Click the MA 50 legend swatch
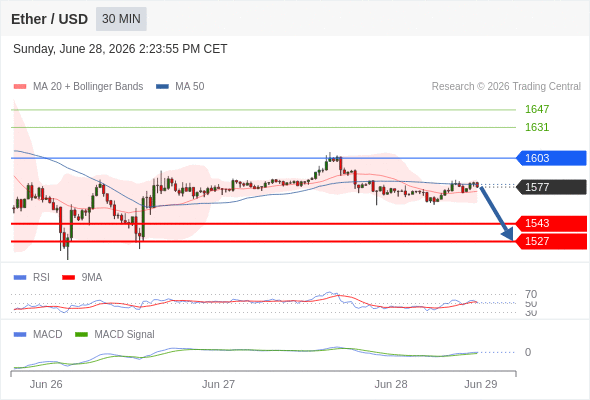Screen dimensions: 590x400 (162, 87)
